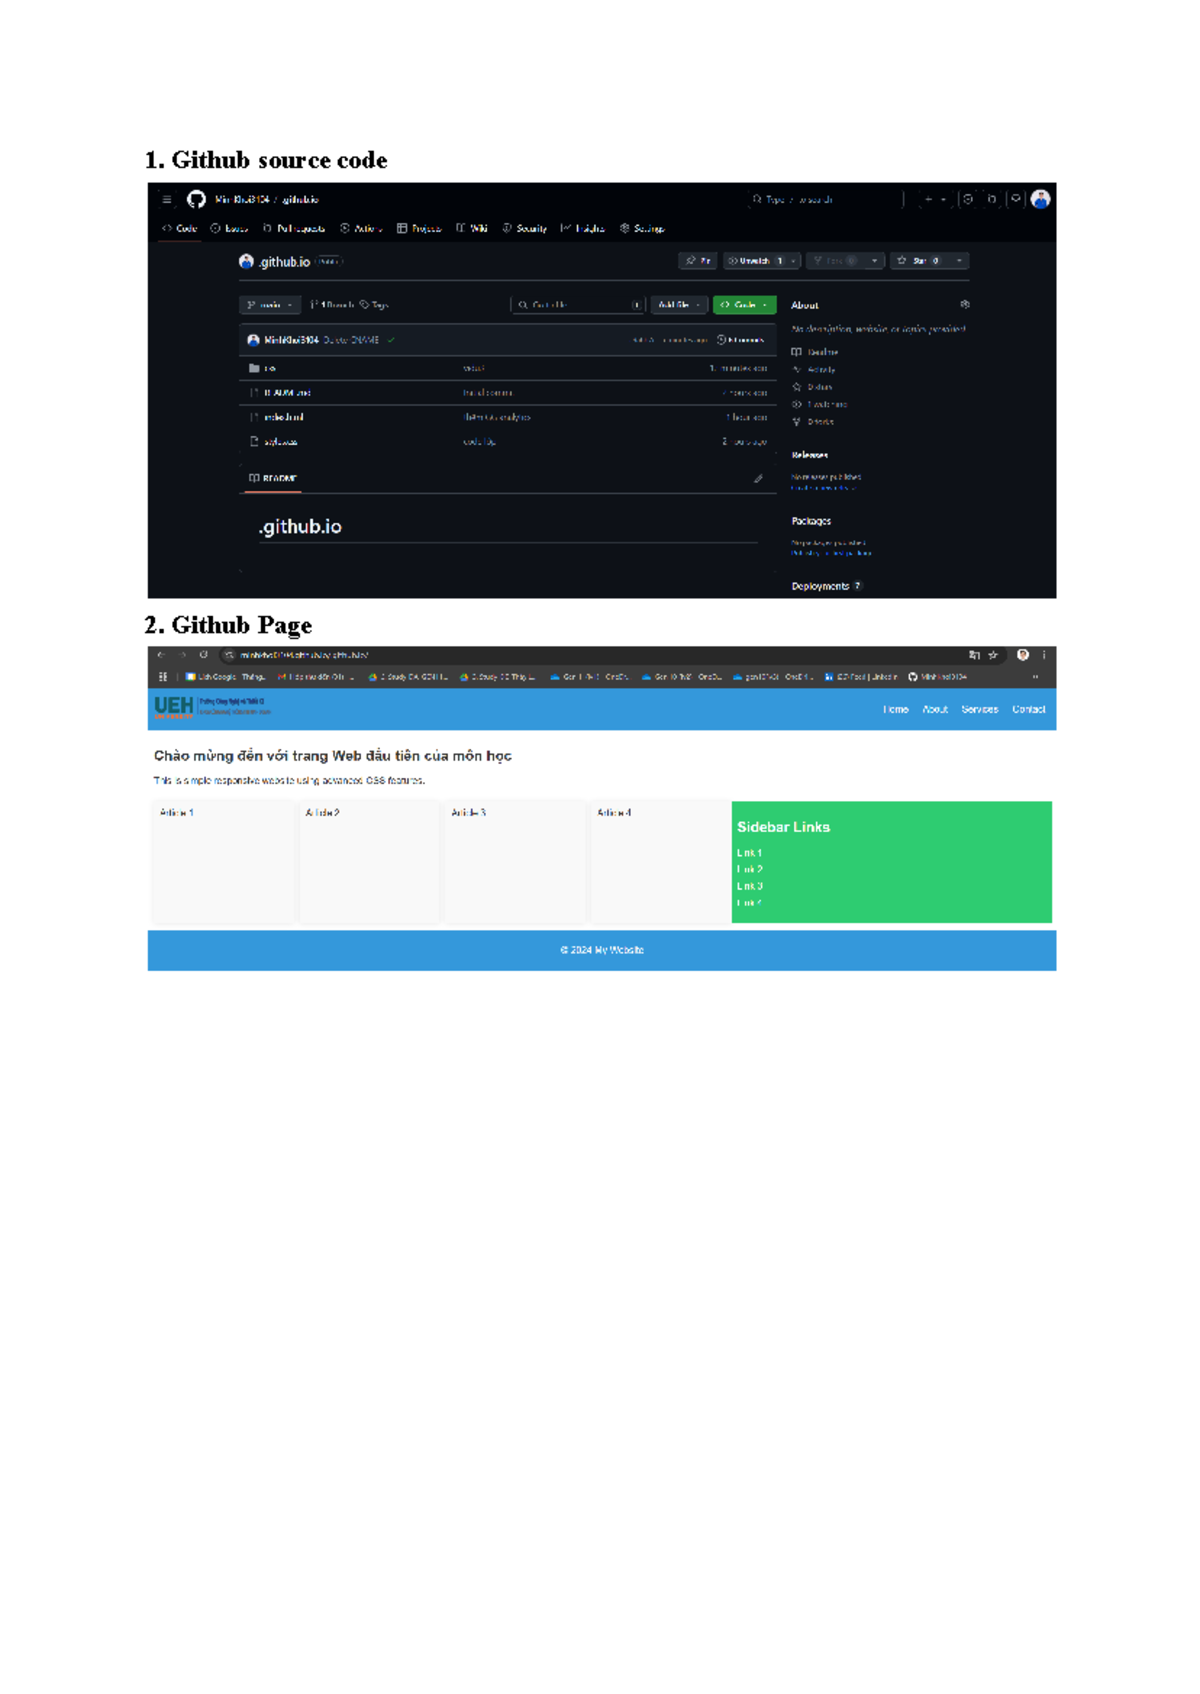Switch to the Issues tab

[229, 228]
